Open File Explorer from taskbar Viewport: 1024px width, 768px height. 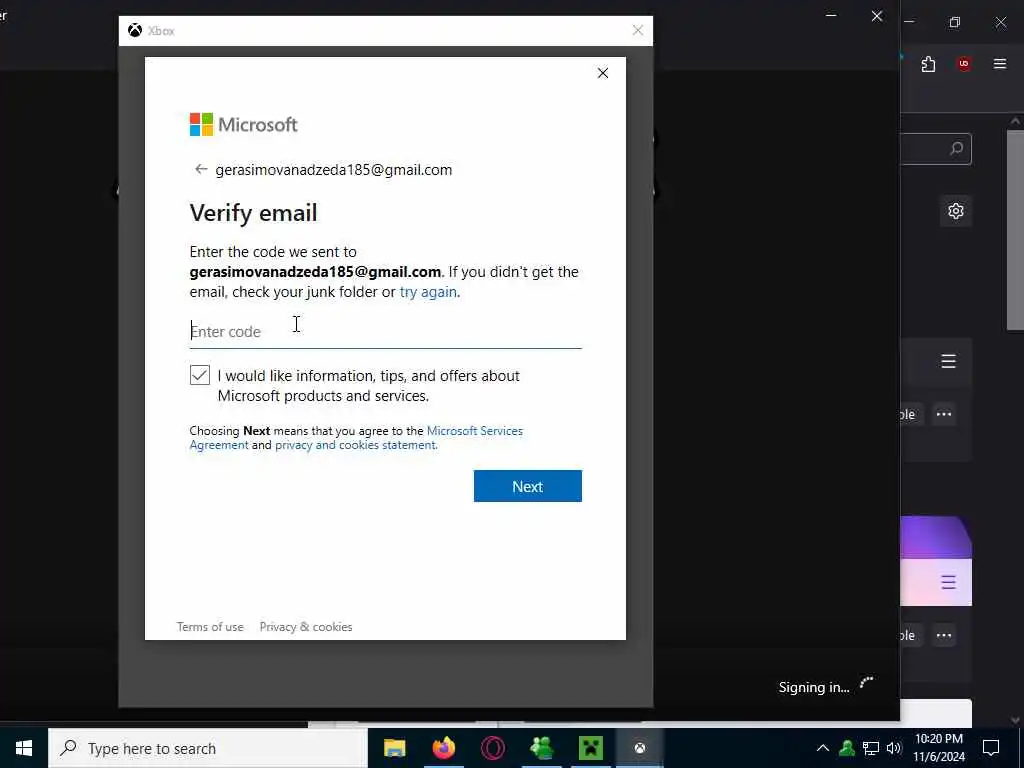point(394,748)
